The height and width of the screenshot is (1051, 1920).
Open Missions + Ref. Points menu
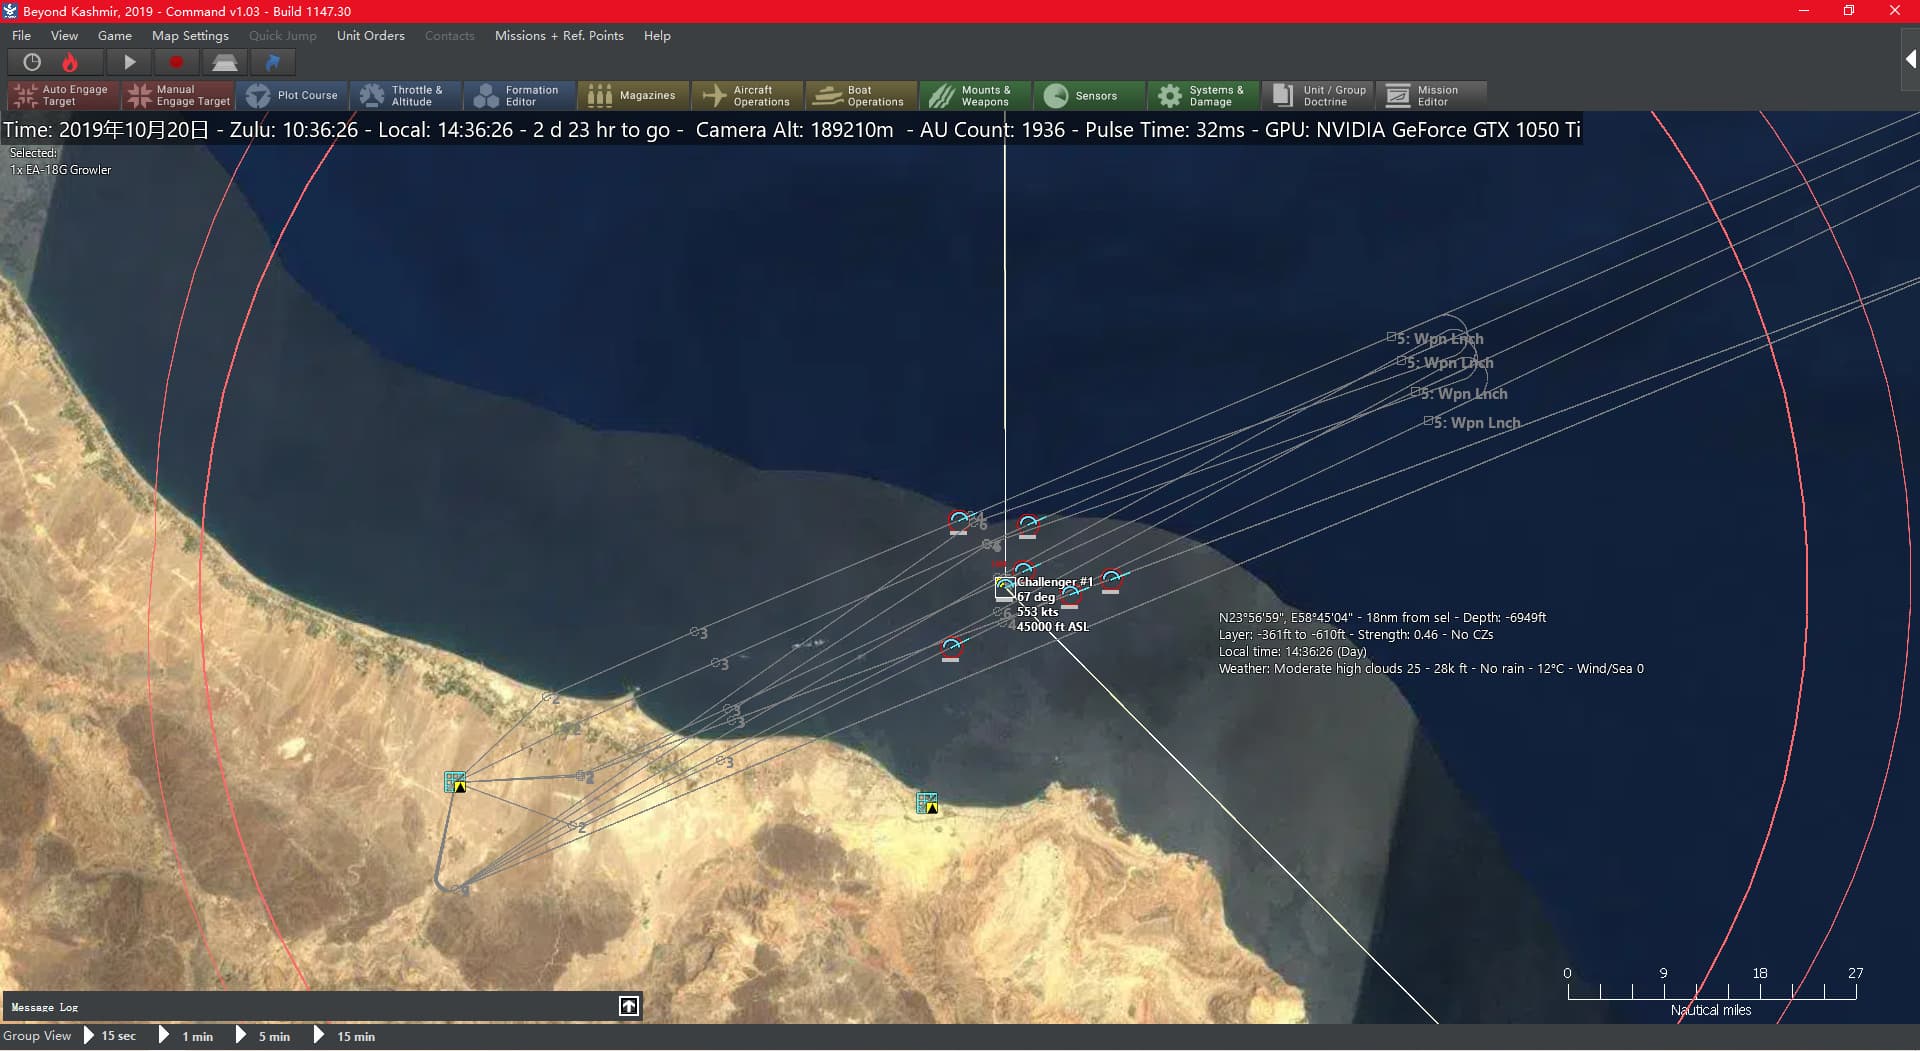558,36
